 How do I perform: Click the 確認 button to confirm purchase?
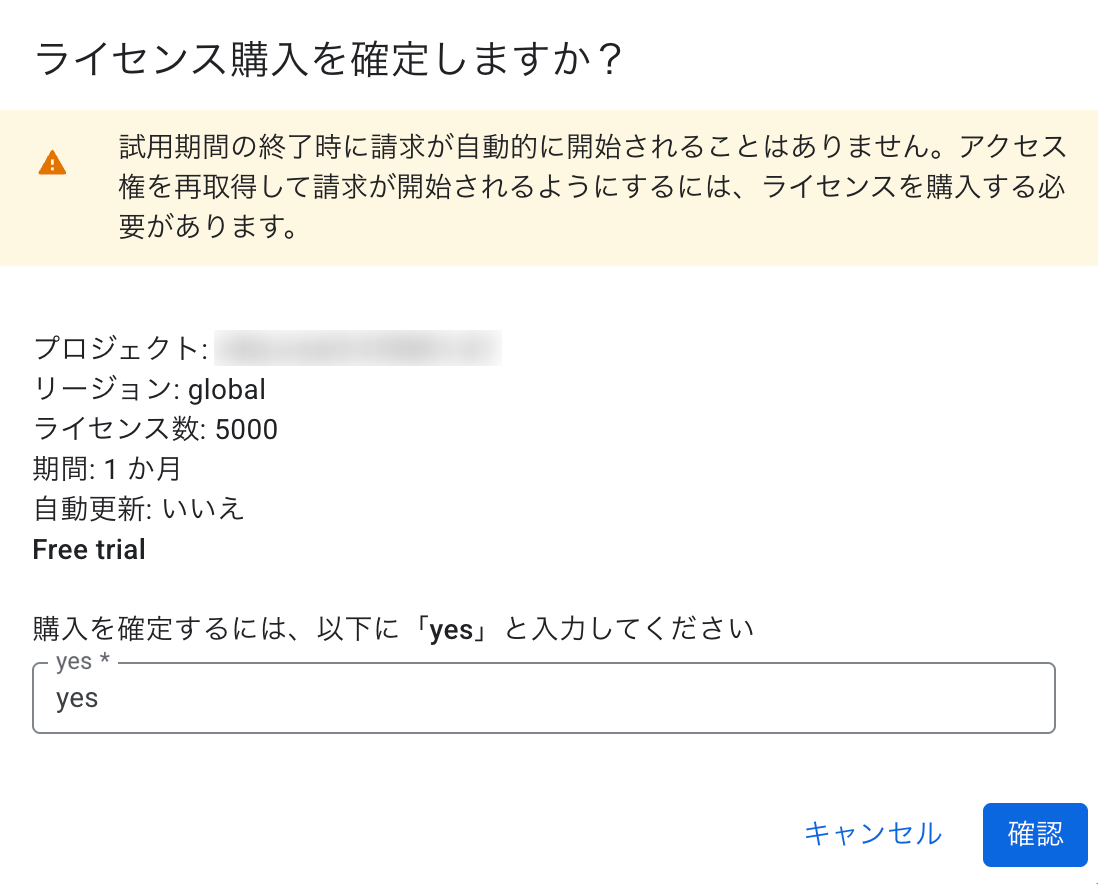click(1035, 834)
